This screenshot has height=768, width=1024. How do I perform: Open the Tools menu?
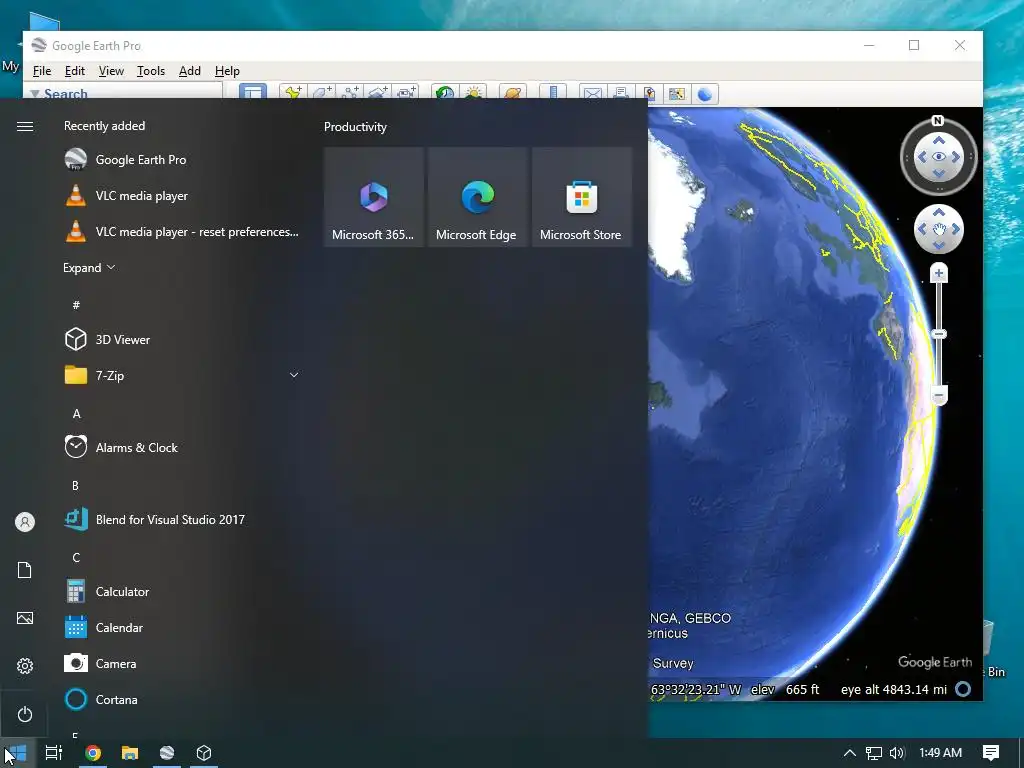[x=151, y=71]
